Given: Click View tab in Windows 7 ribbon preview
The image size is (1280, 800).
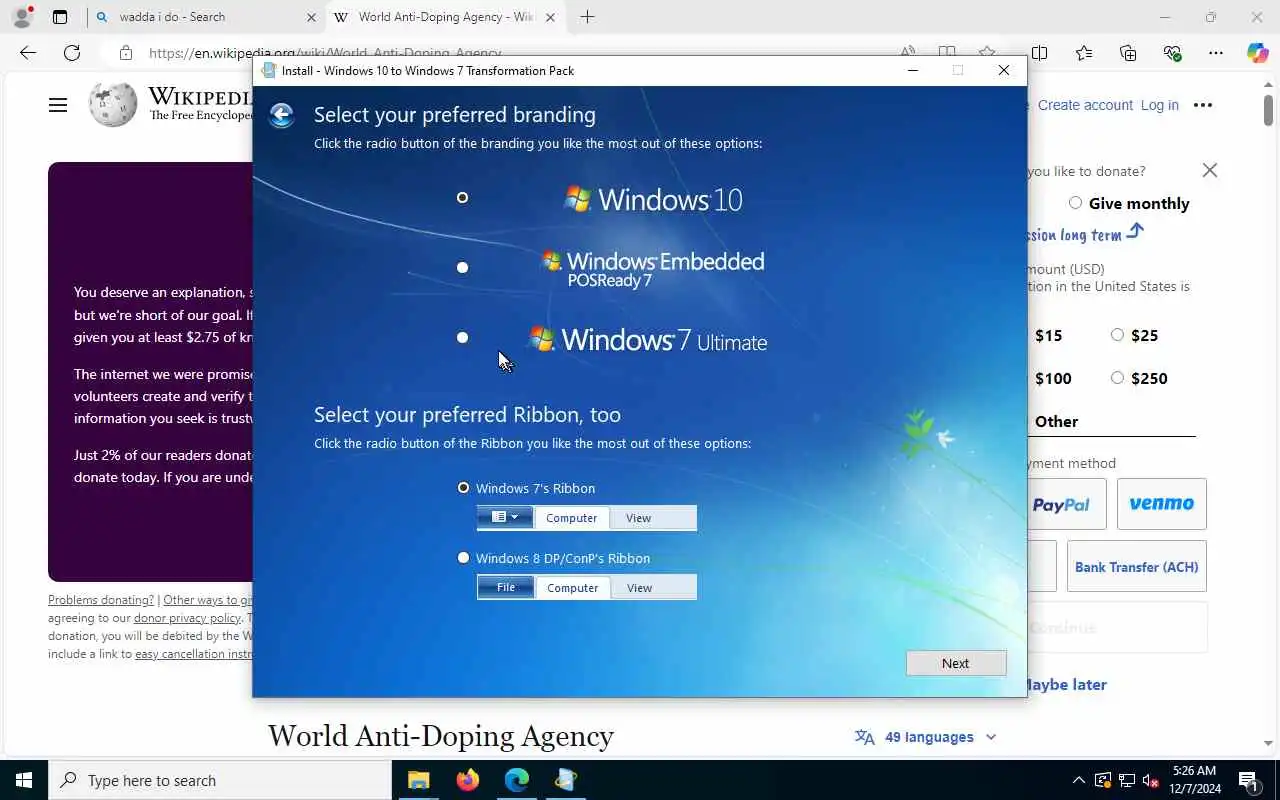Looking at the screenshot, I should (638, 518).
